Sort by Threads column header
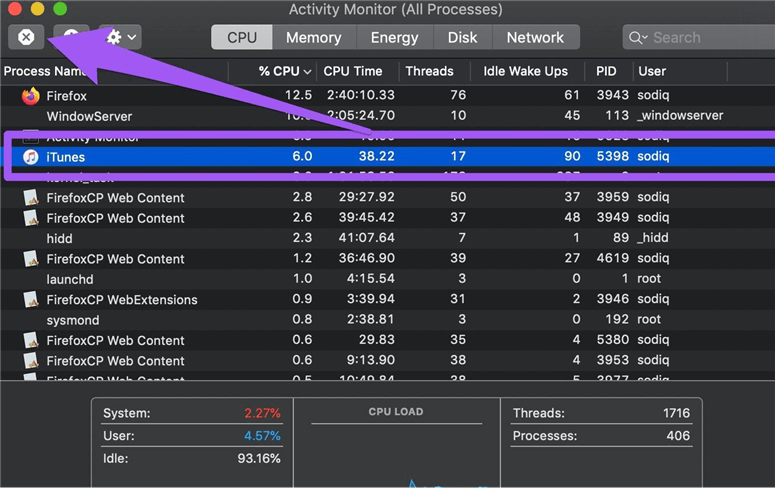This screenshot has width=775, height=489. click(x=430, y=71)
